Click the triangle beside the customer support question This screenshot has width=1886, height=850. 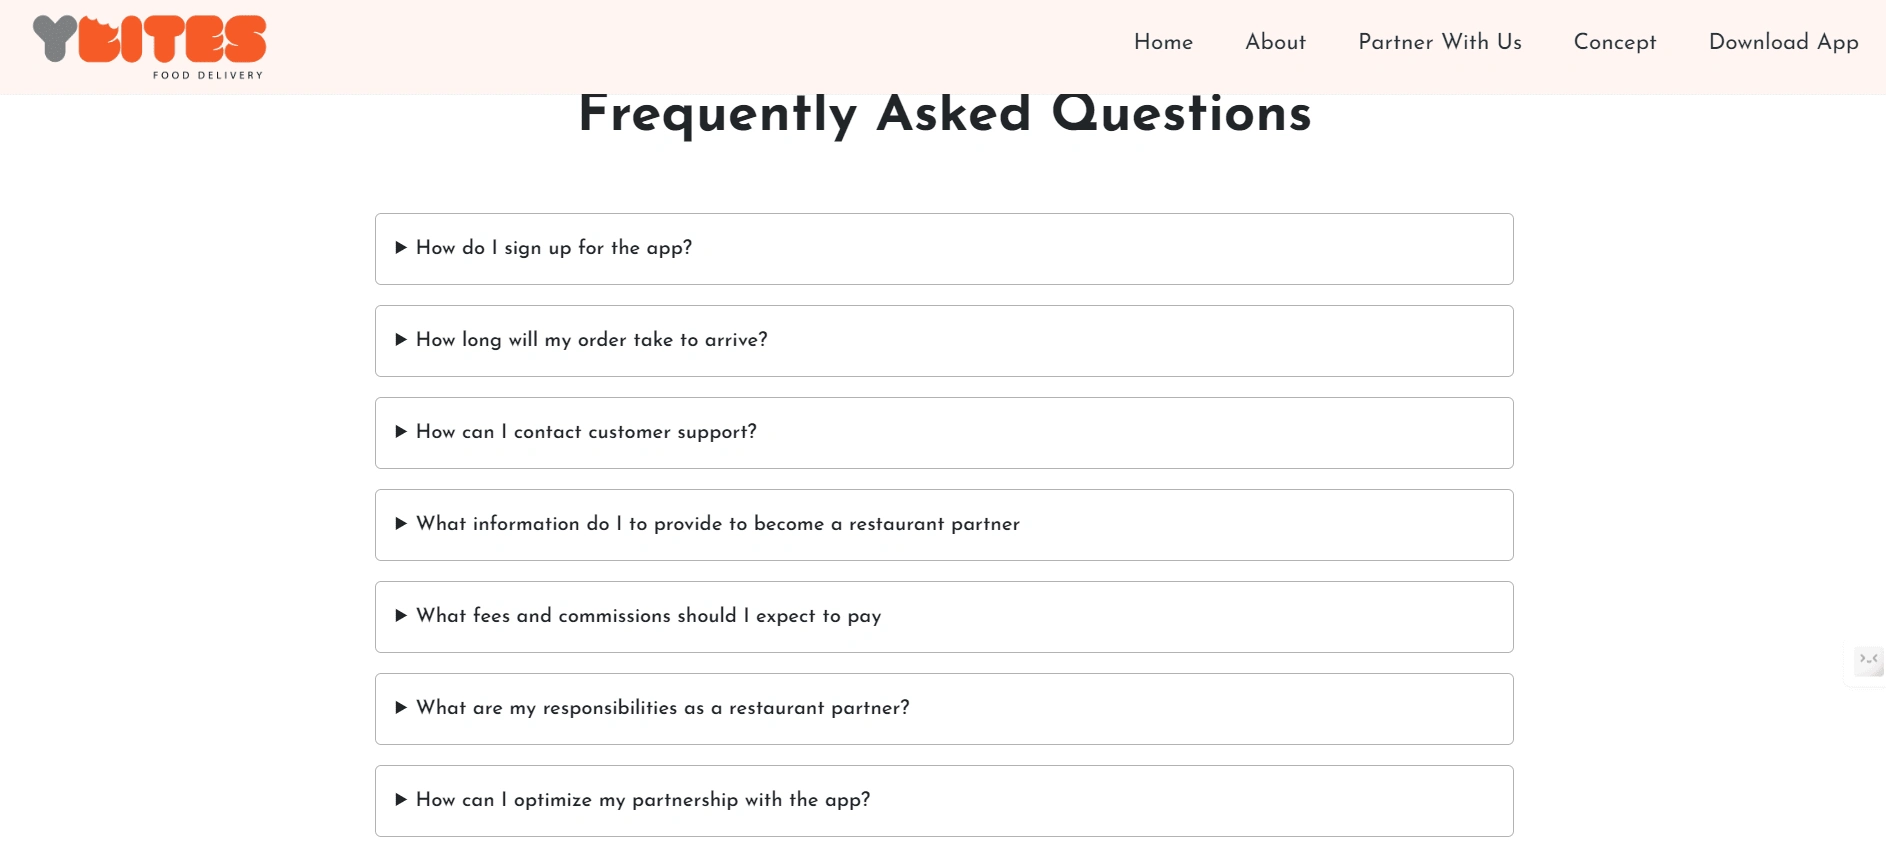[401, 432]
